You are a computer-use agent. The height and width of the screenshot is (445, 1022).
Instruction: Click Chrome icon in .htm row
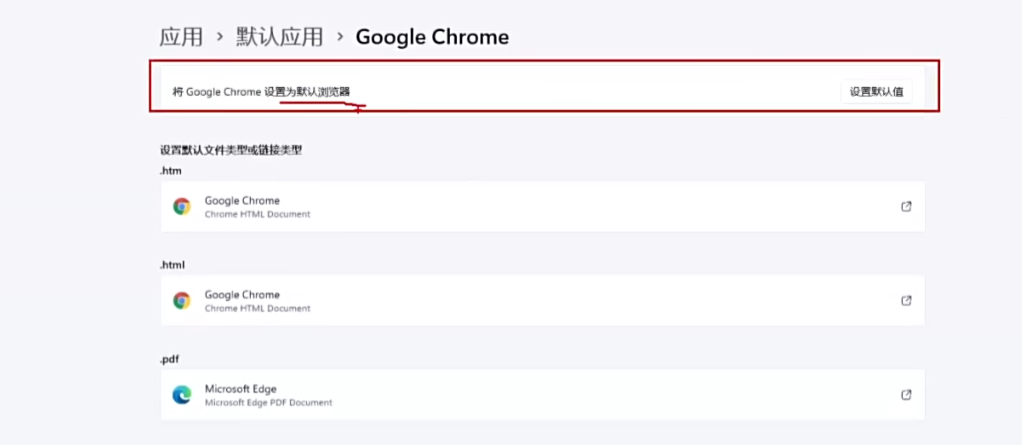click(182, 207)
